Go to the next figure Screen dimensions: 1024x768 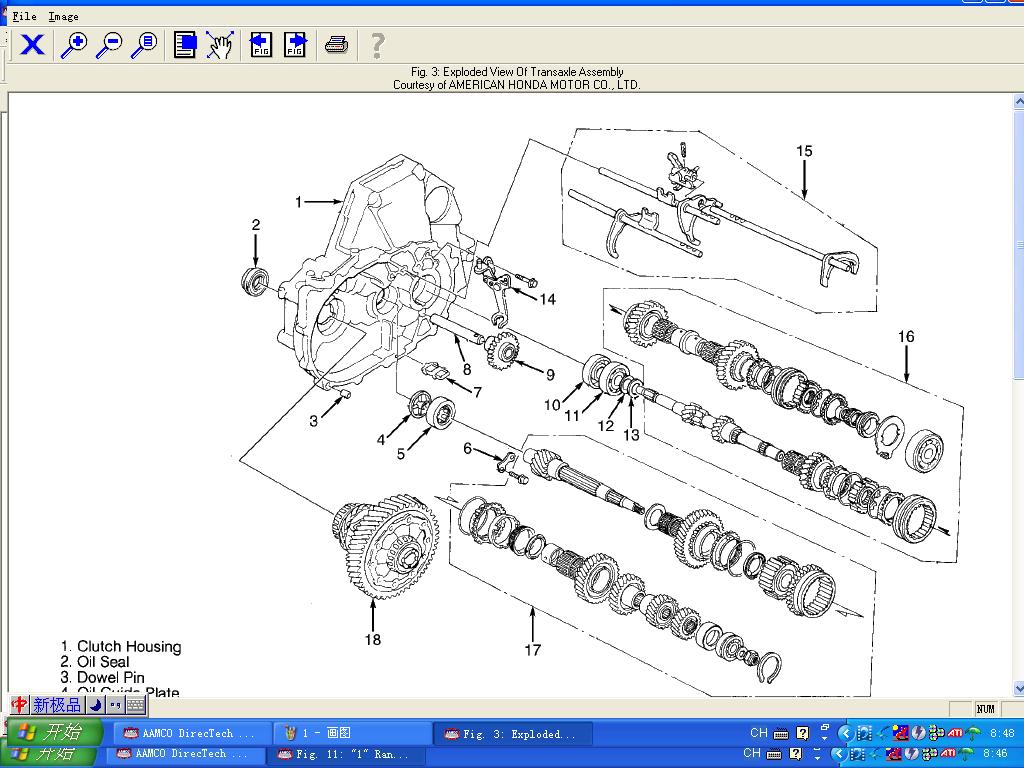(x=295, y=45)
